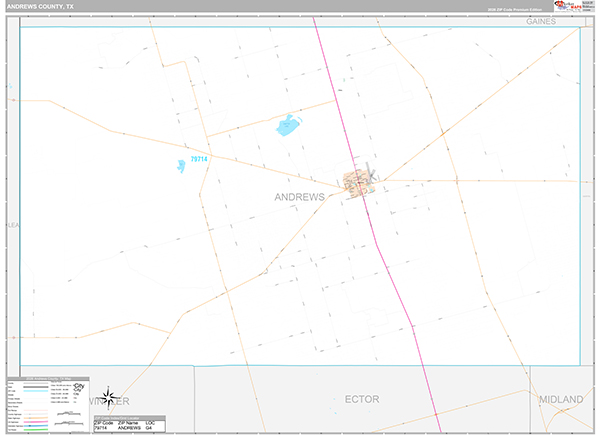This screenshot has height=435, width=600.
Task: Click the GAINES county label
Action: (x=541, y=21)
